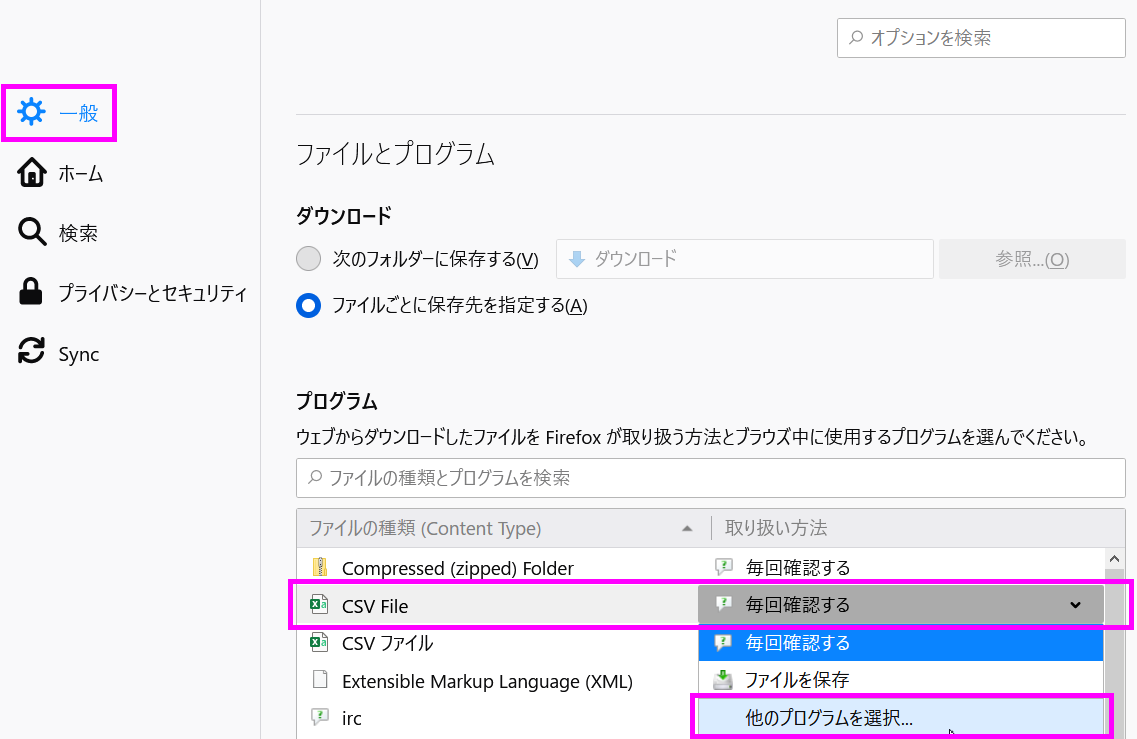Open the Home (ホーム) house icon

click(x=32, y=173)
